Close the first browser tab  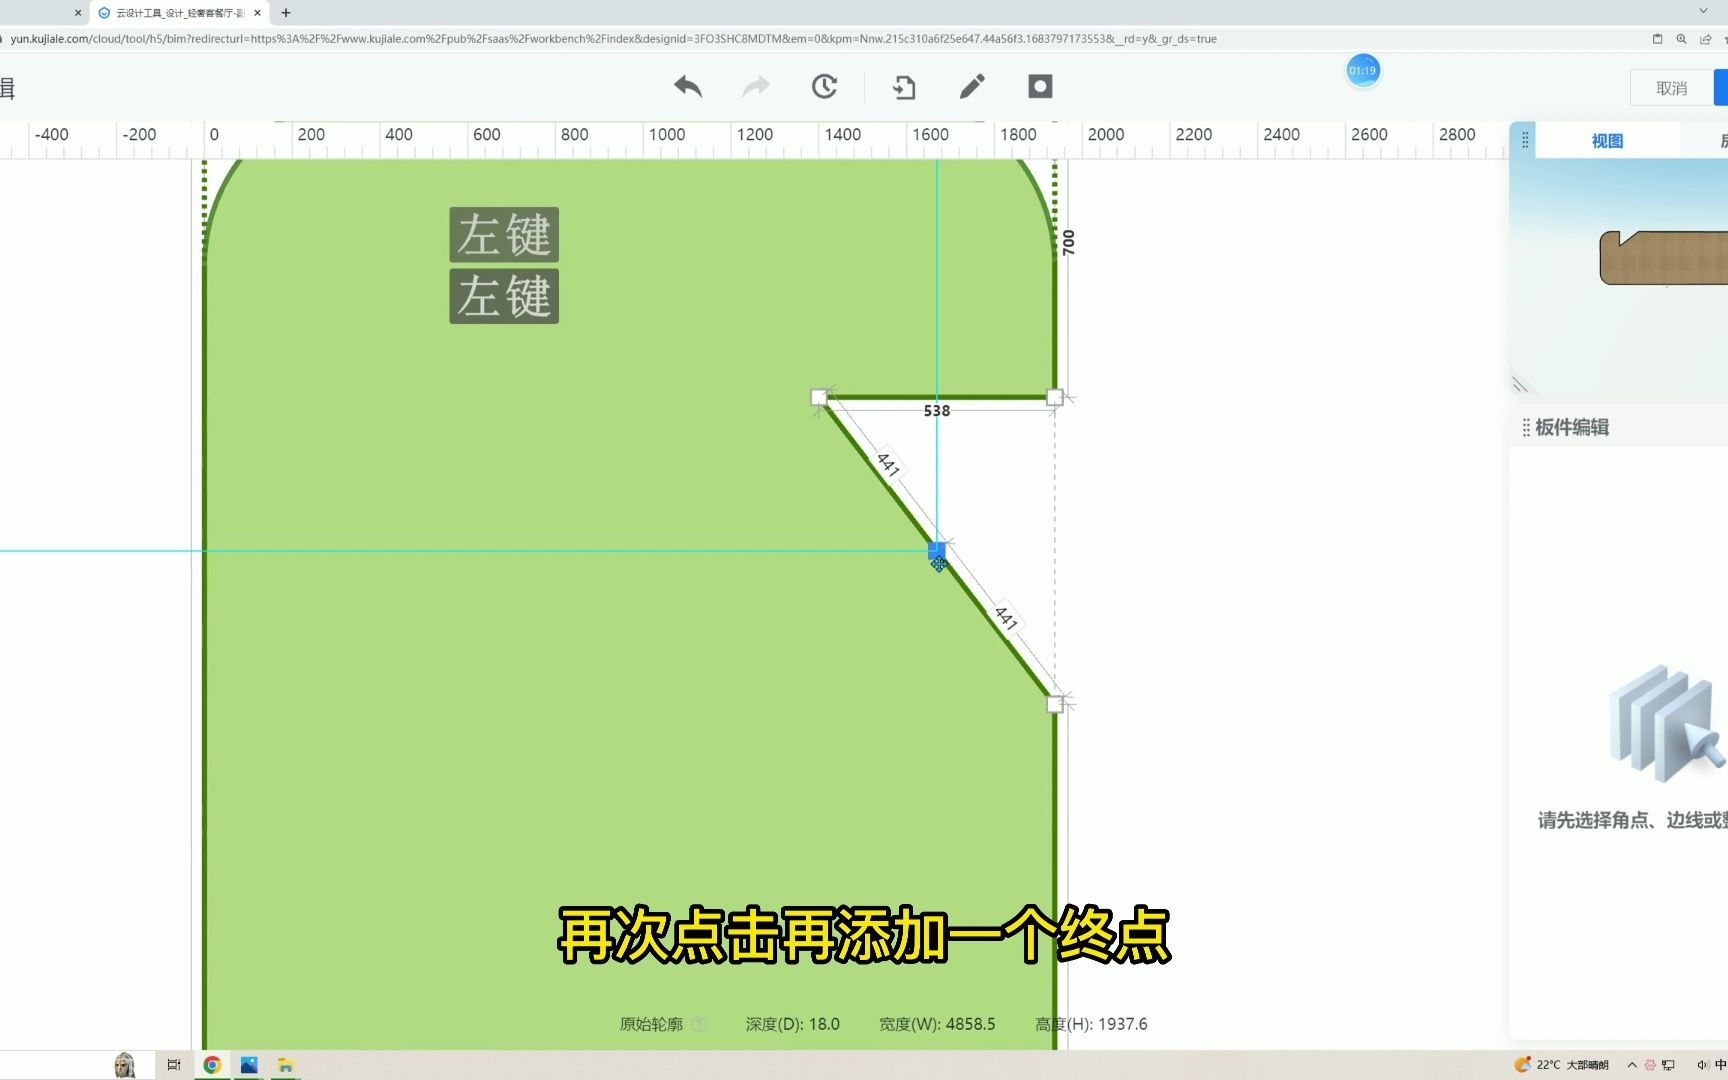78,13
